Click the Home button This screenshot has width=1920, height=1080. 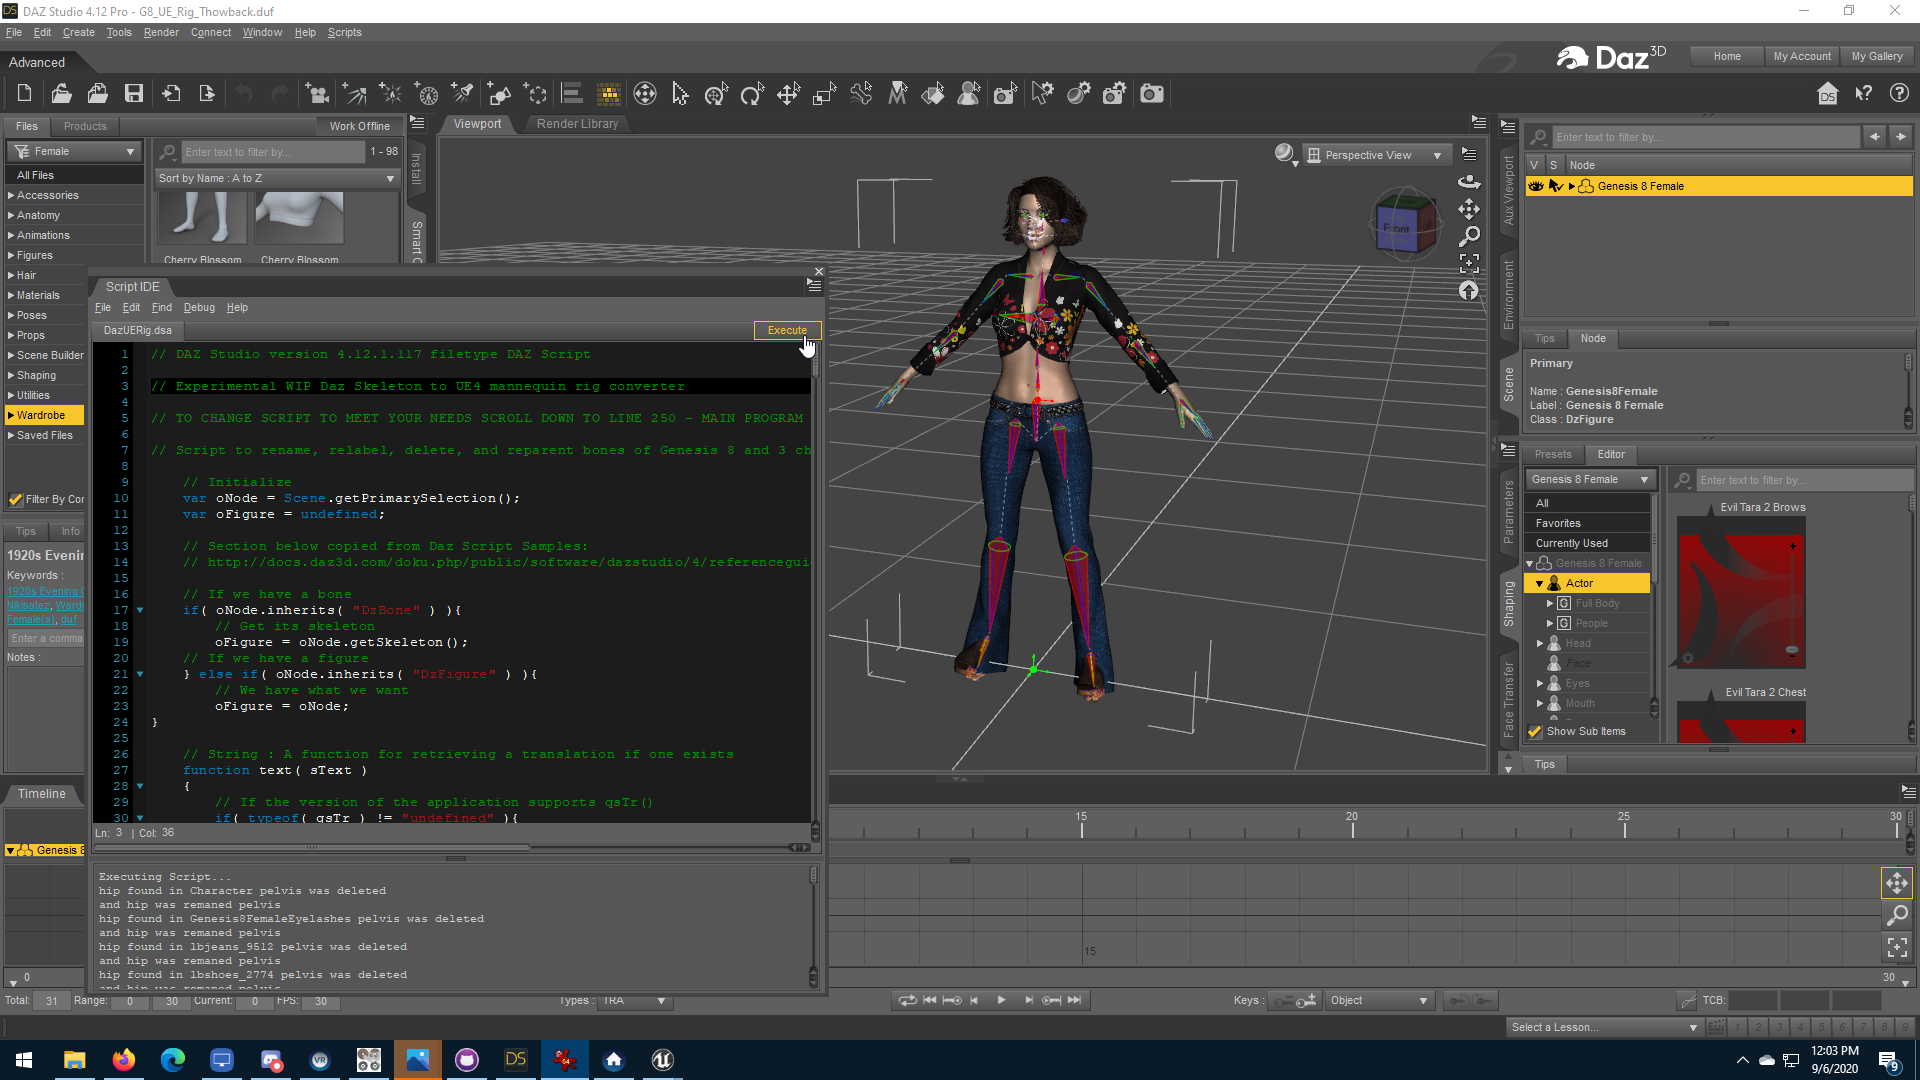(1727, 56)
